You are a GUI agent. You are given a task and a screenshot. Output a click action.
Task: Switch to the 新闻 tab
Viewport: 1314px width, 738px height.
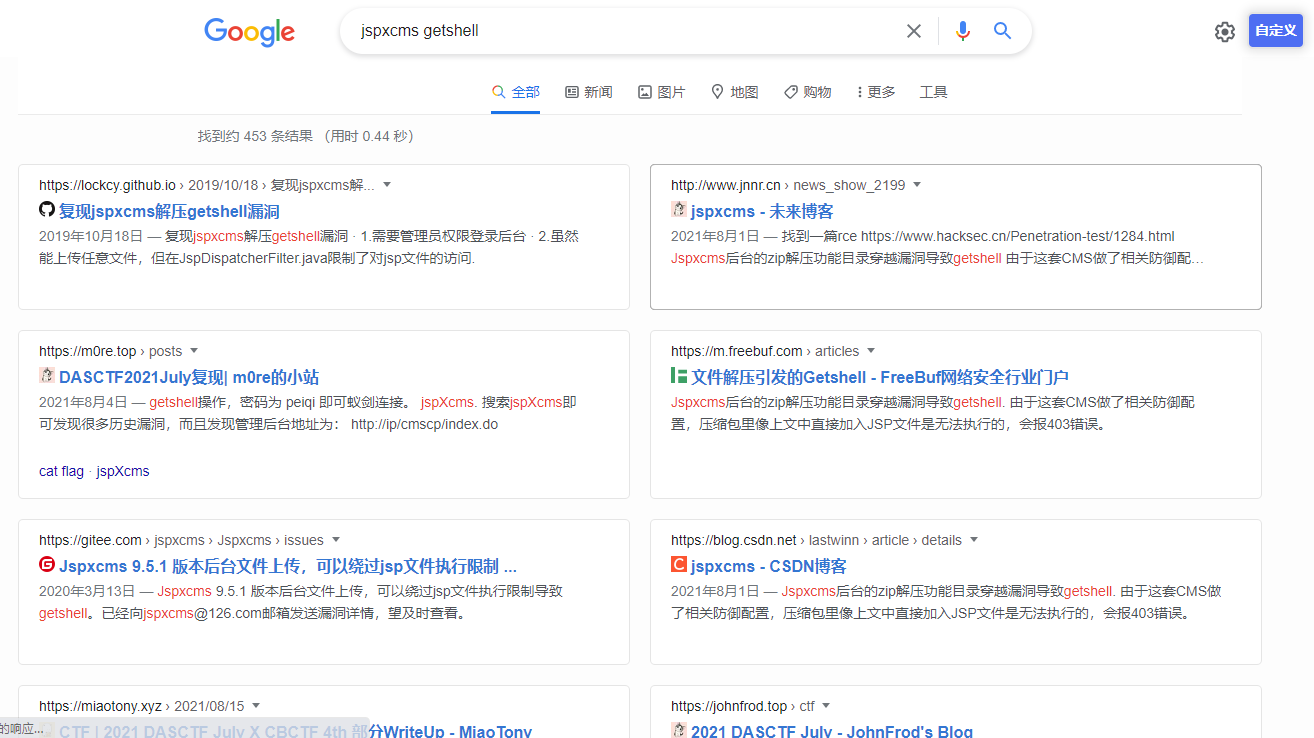point(589,92)
